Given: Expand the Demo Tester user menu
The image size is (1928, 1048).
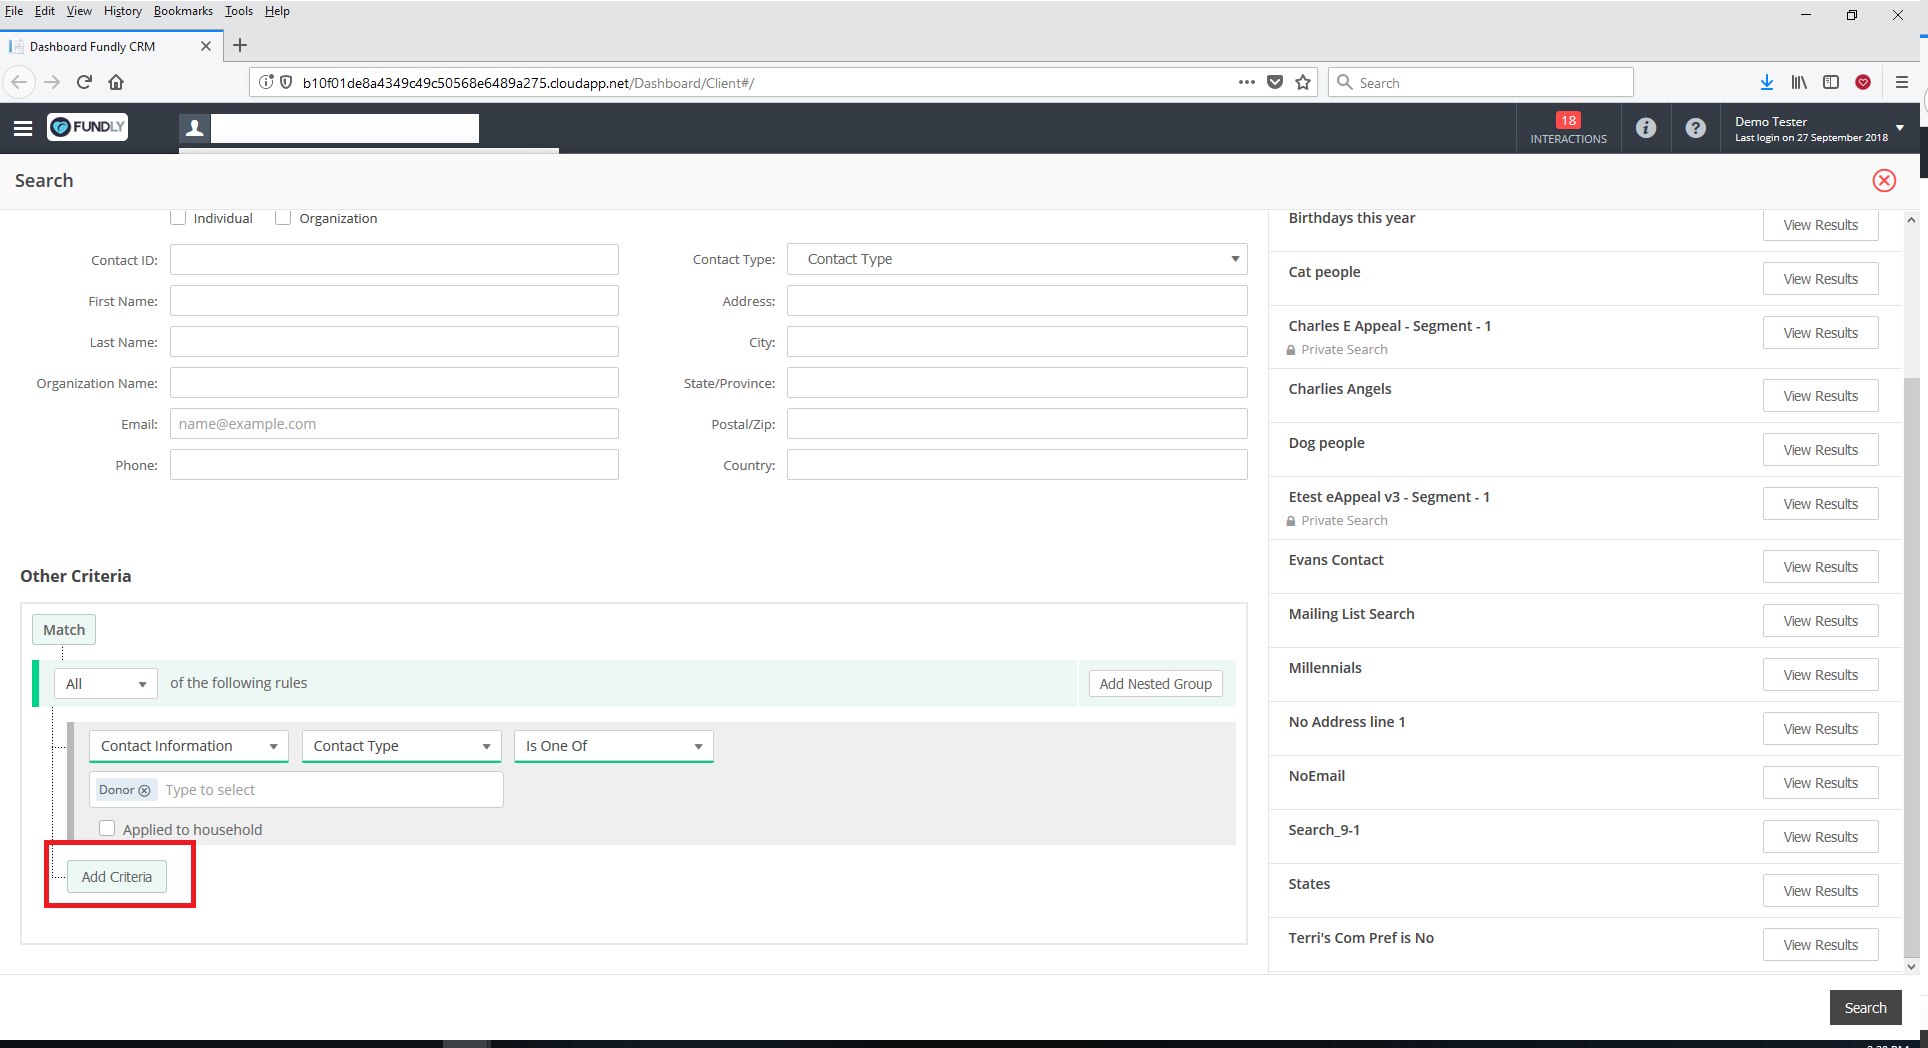Looking at the screenshot, I should (x=1818, y=128).
